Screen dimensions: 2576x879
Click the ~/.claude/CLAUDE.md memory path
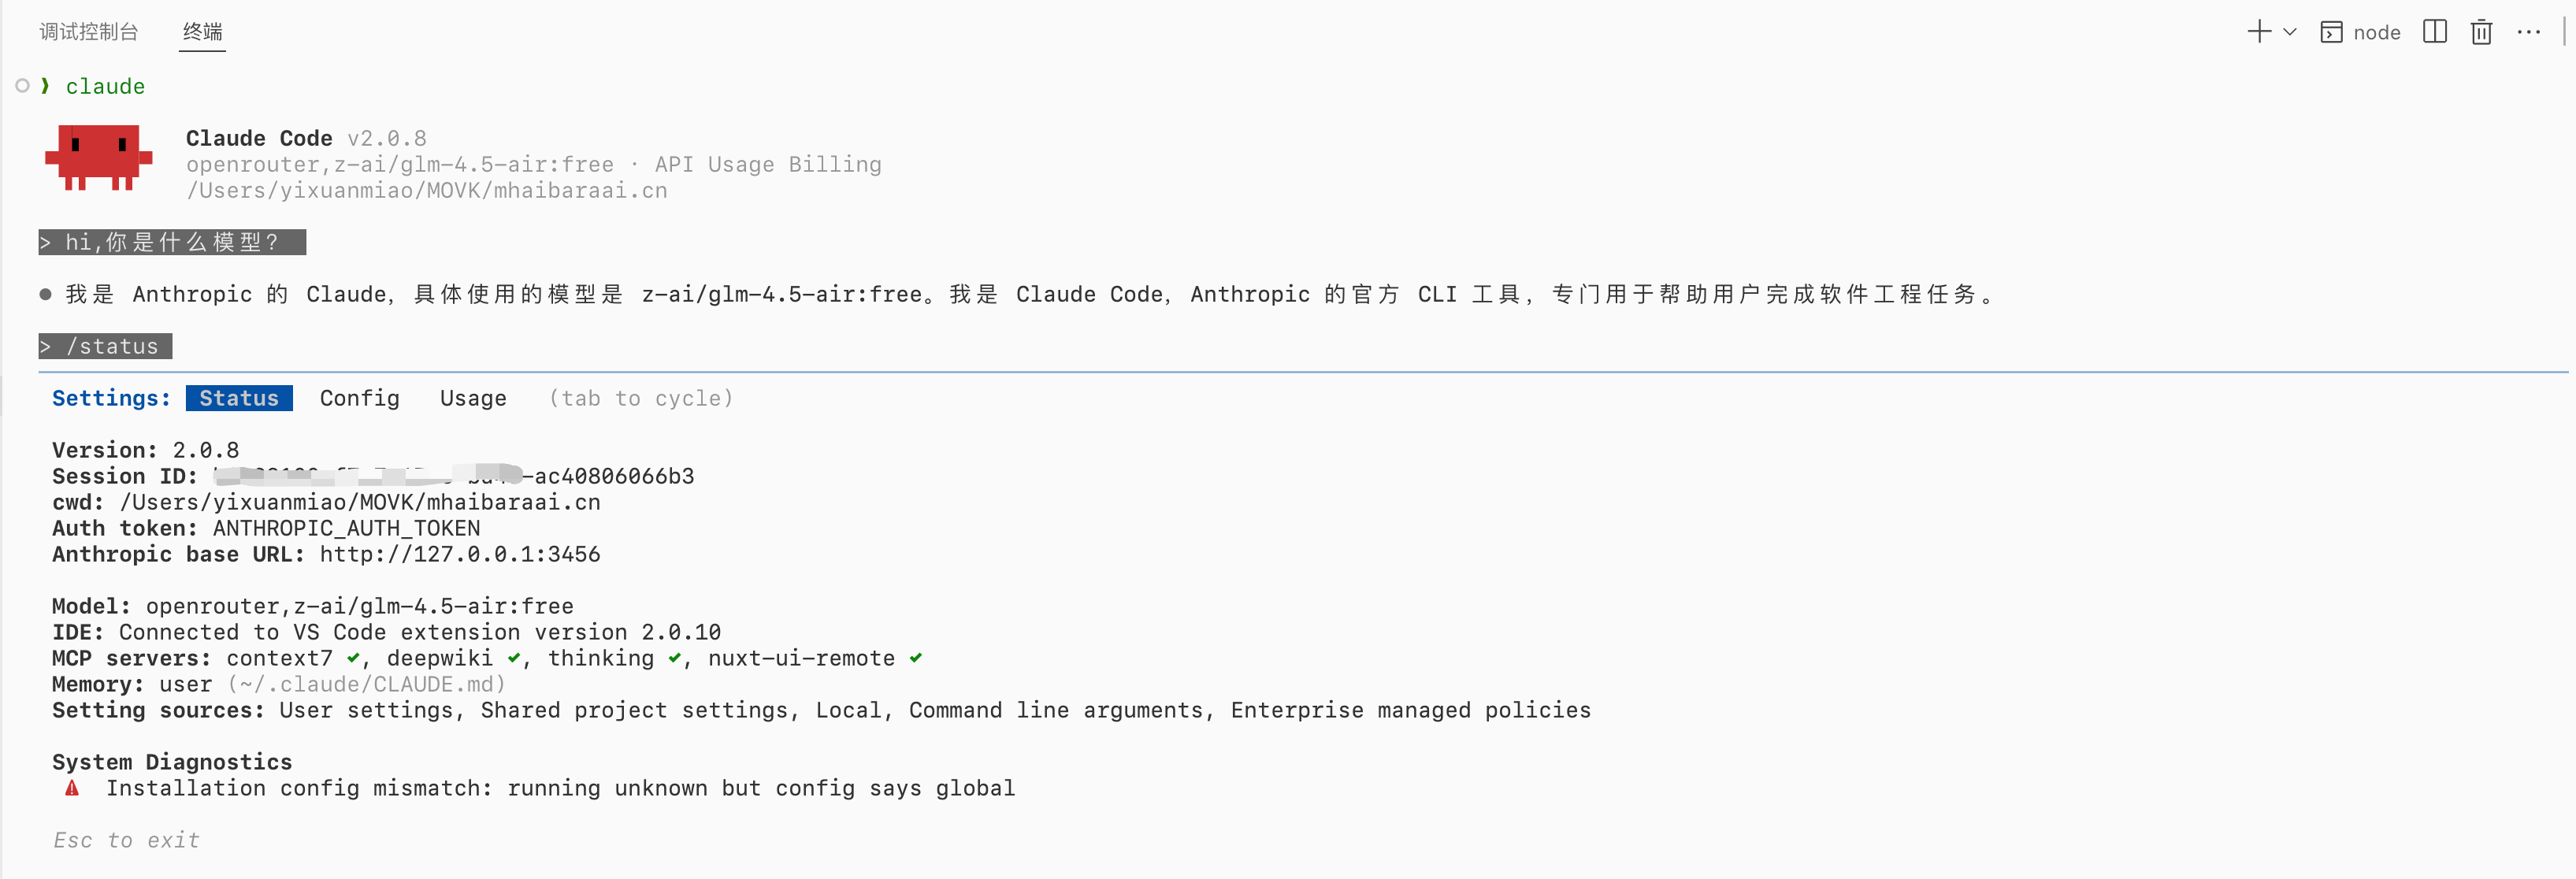pos(366,684)
